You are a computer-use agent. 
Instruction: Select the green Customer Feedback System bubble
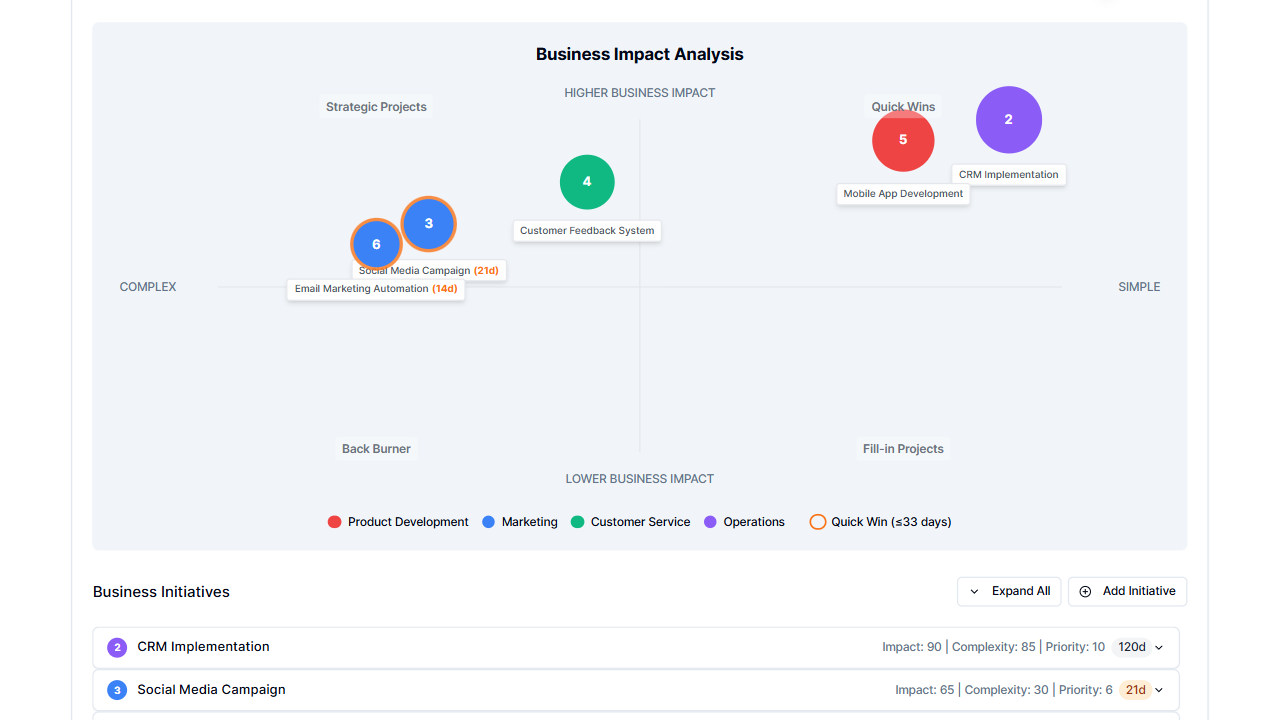[x=587, y=182]
